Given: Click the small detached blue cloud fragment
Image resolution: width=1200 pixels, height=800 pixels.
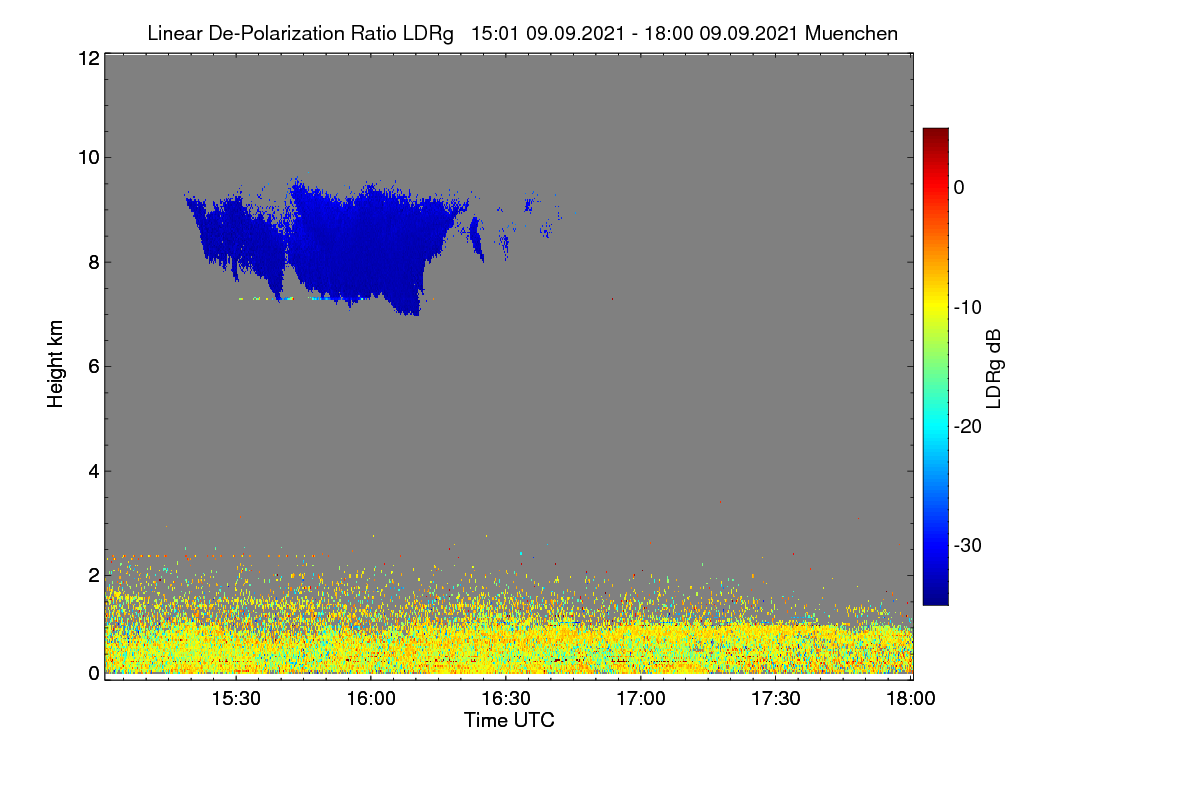Looking at the screenshot, I should pyautogui.click(x=477, y=240).
